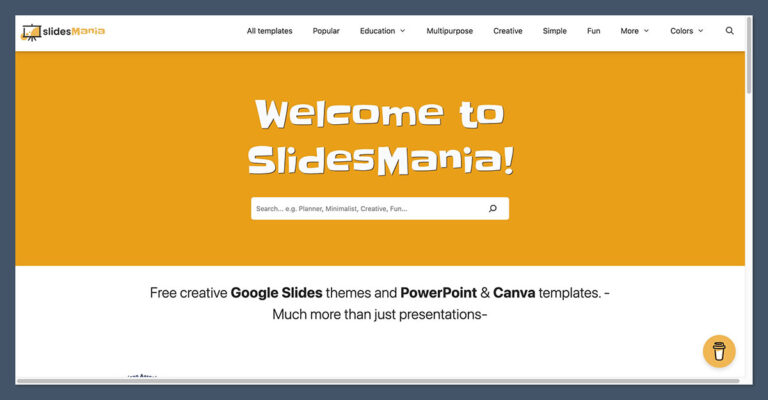Click the slidesMania wordmark text

tap(73, 31)
